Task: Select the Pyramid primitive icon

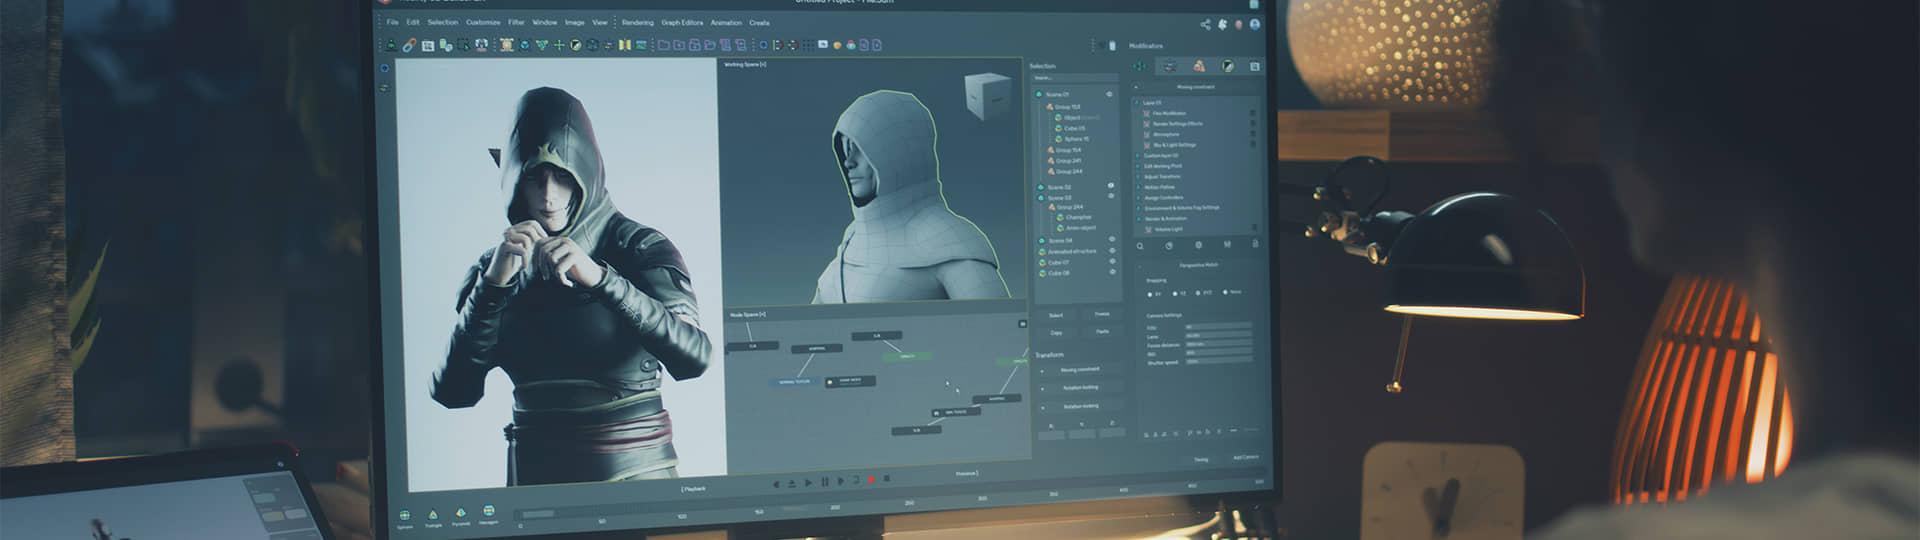Action: coord(461,512)
